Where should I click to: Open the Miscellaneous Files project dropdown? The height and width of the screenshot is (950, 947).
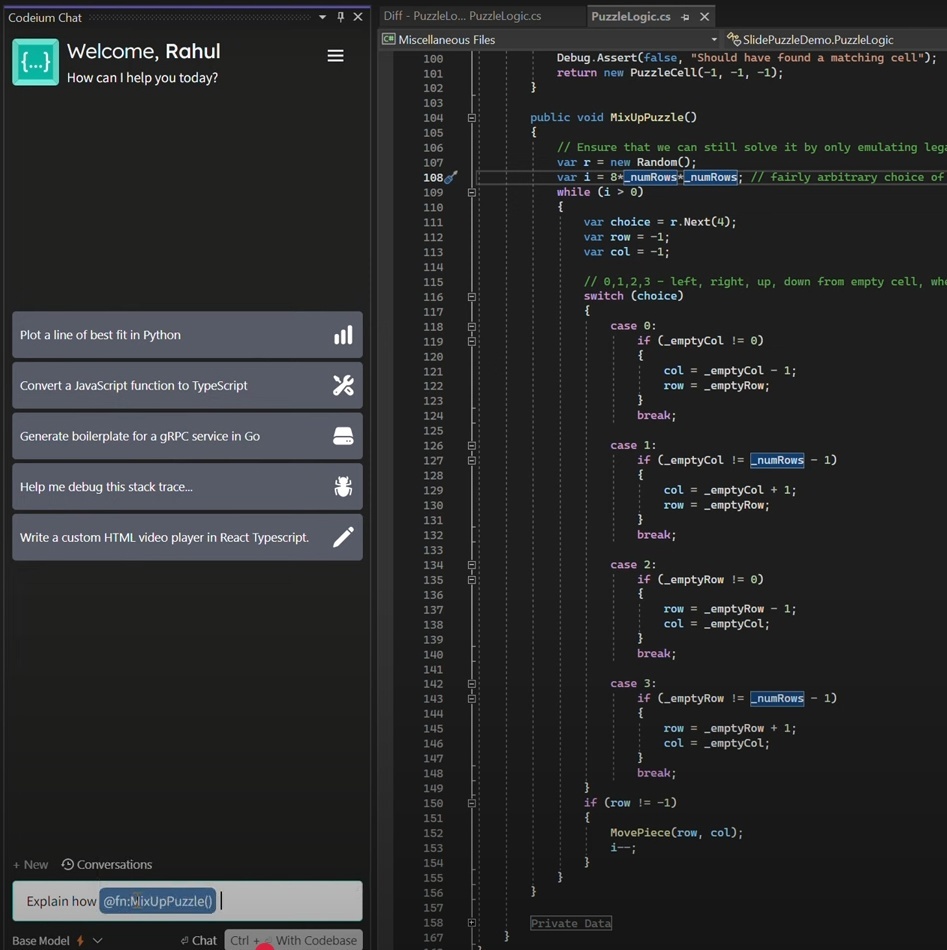(x=714, y=40)
